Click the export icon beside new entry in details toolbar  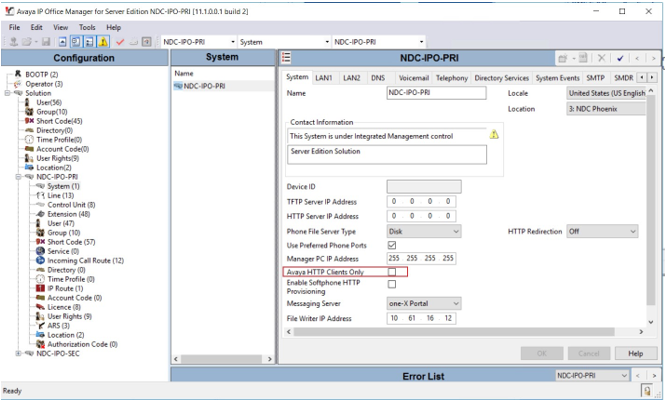click(x=583, y=58)
